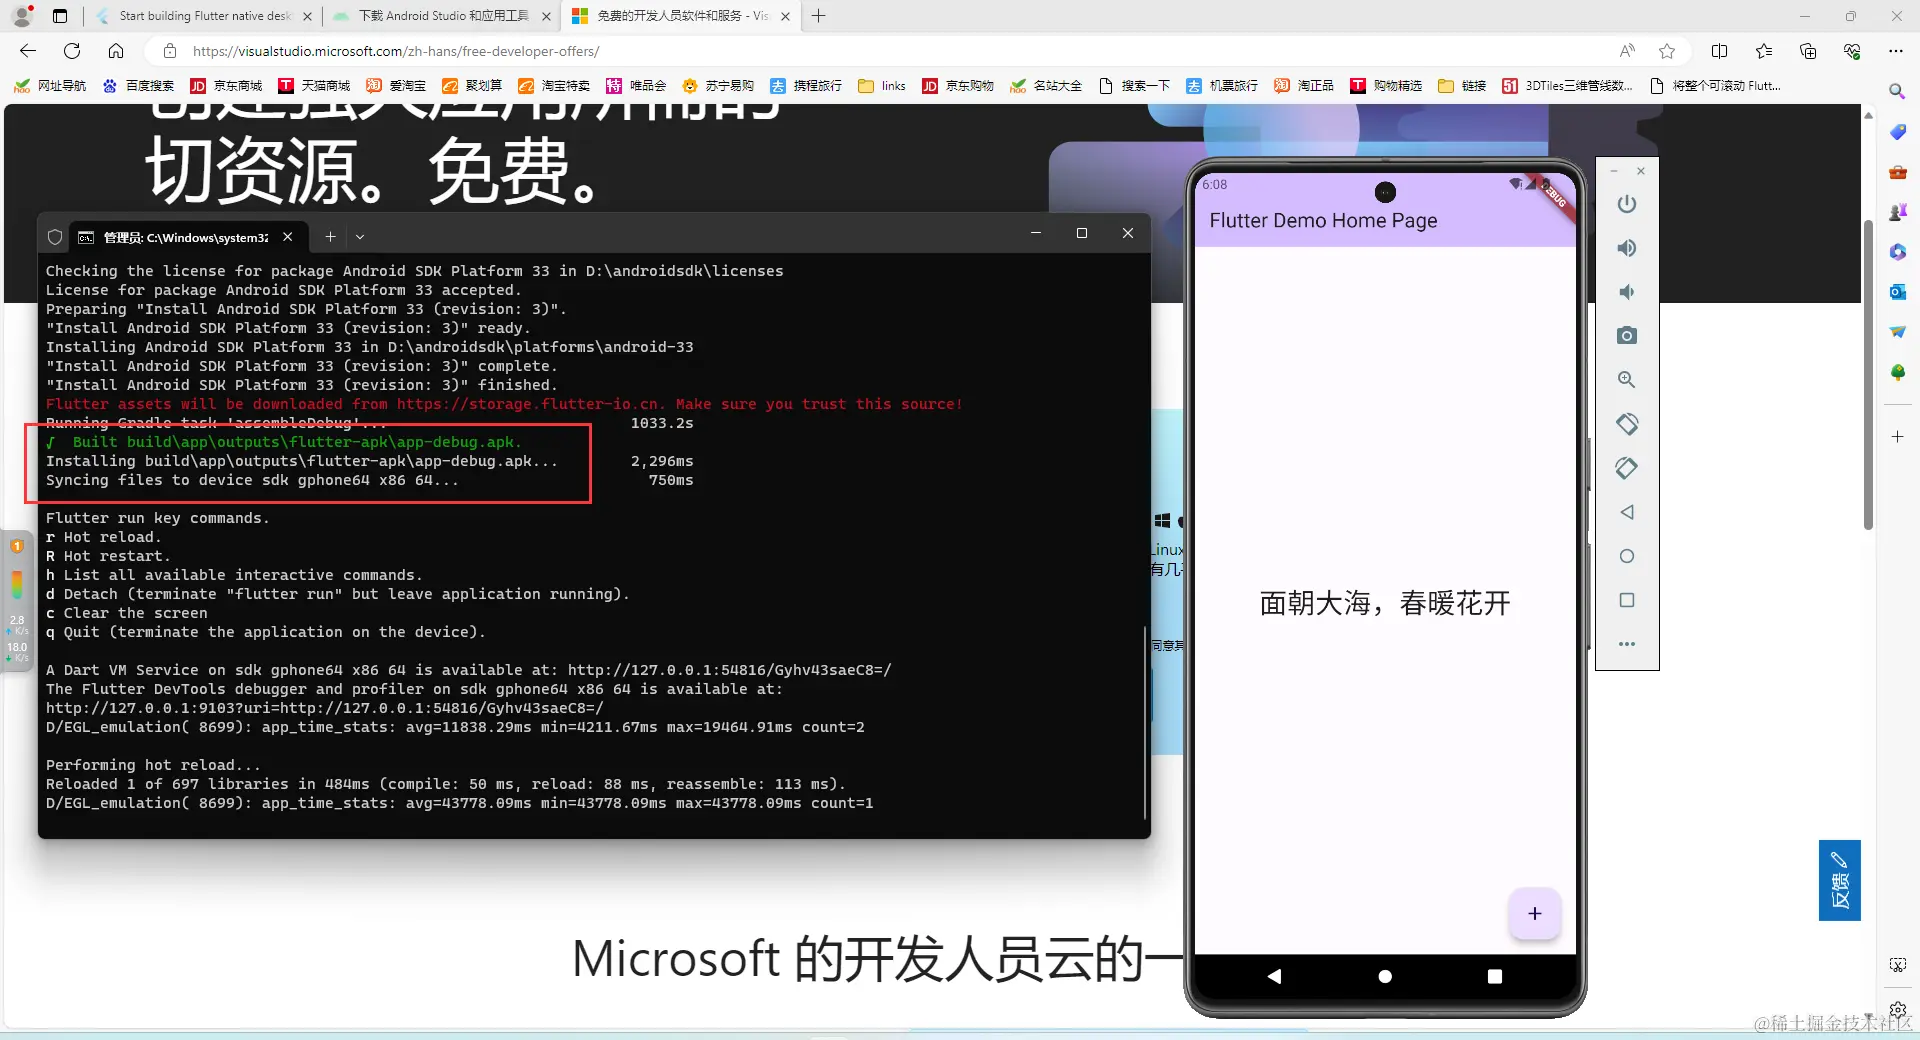Expand the terminal profile dropdown arrow

(x=360, y=237)
